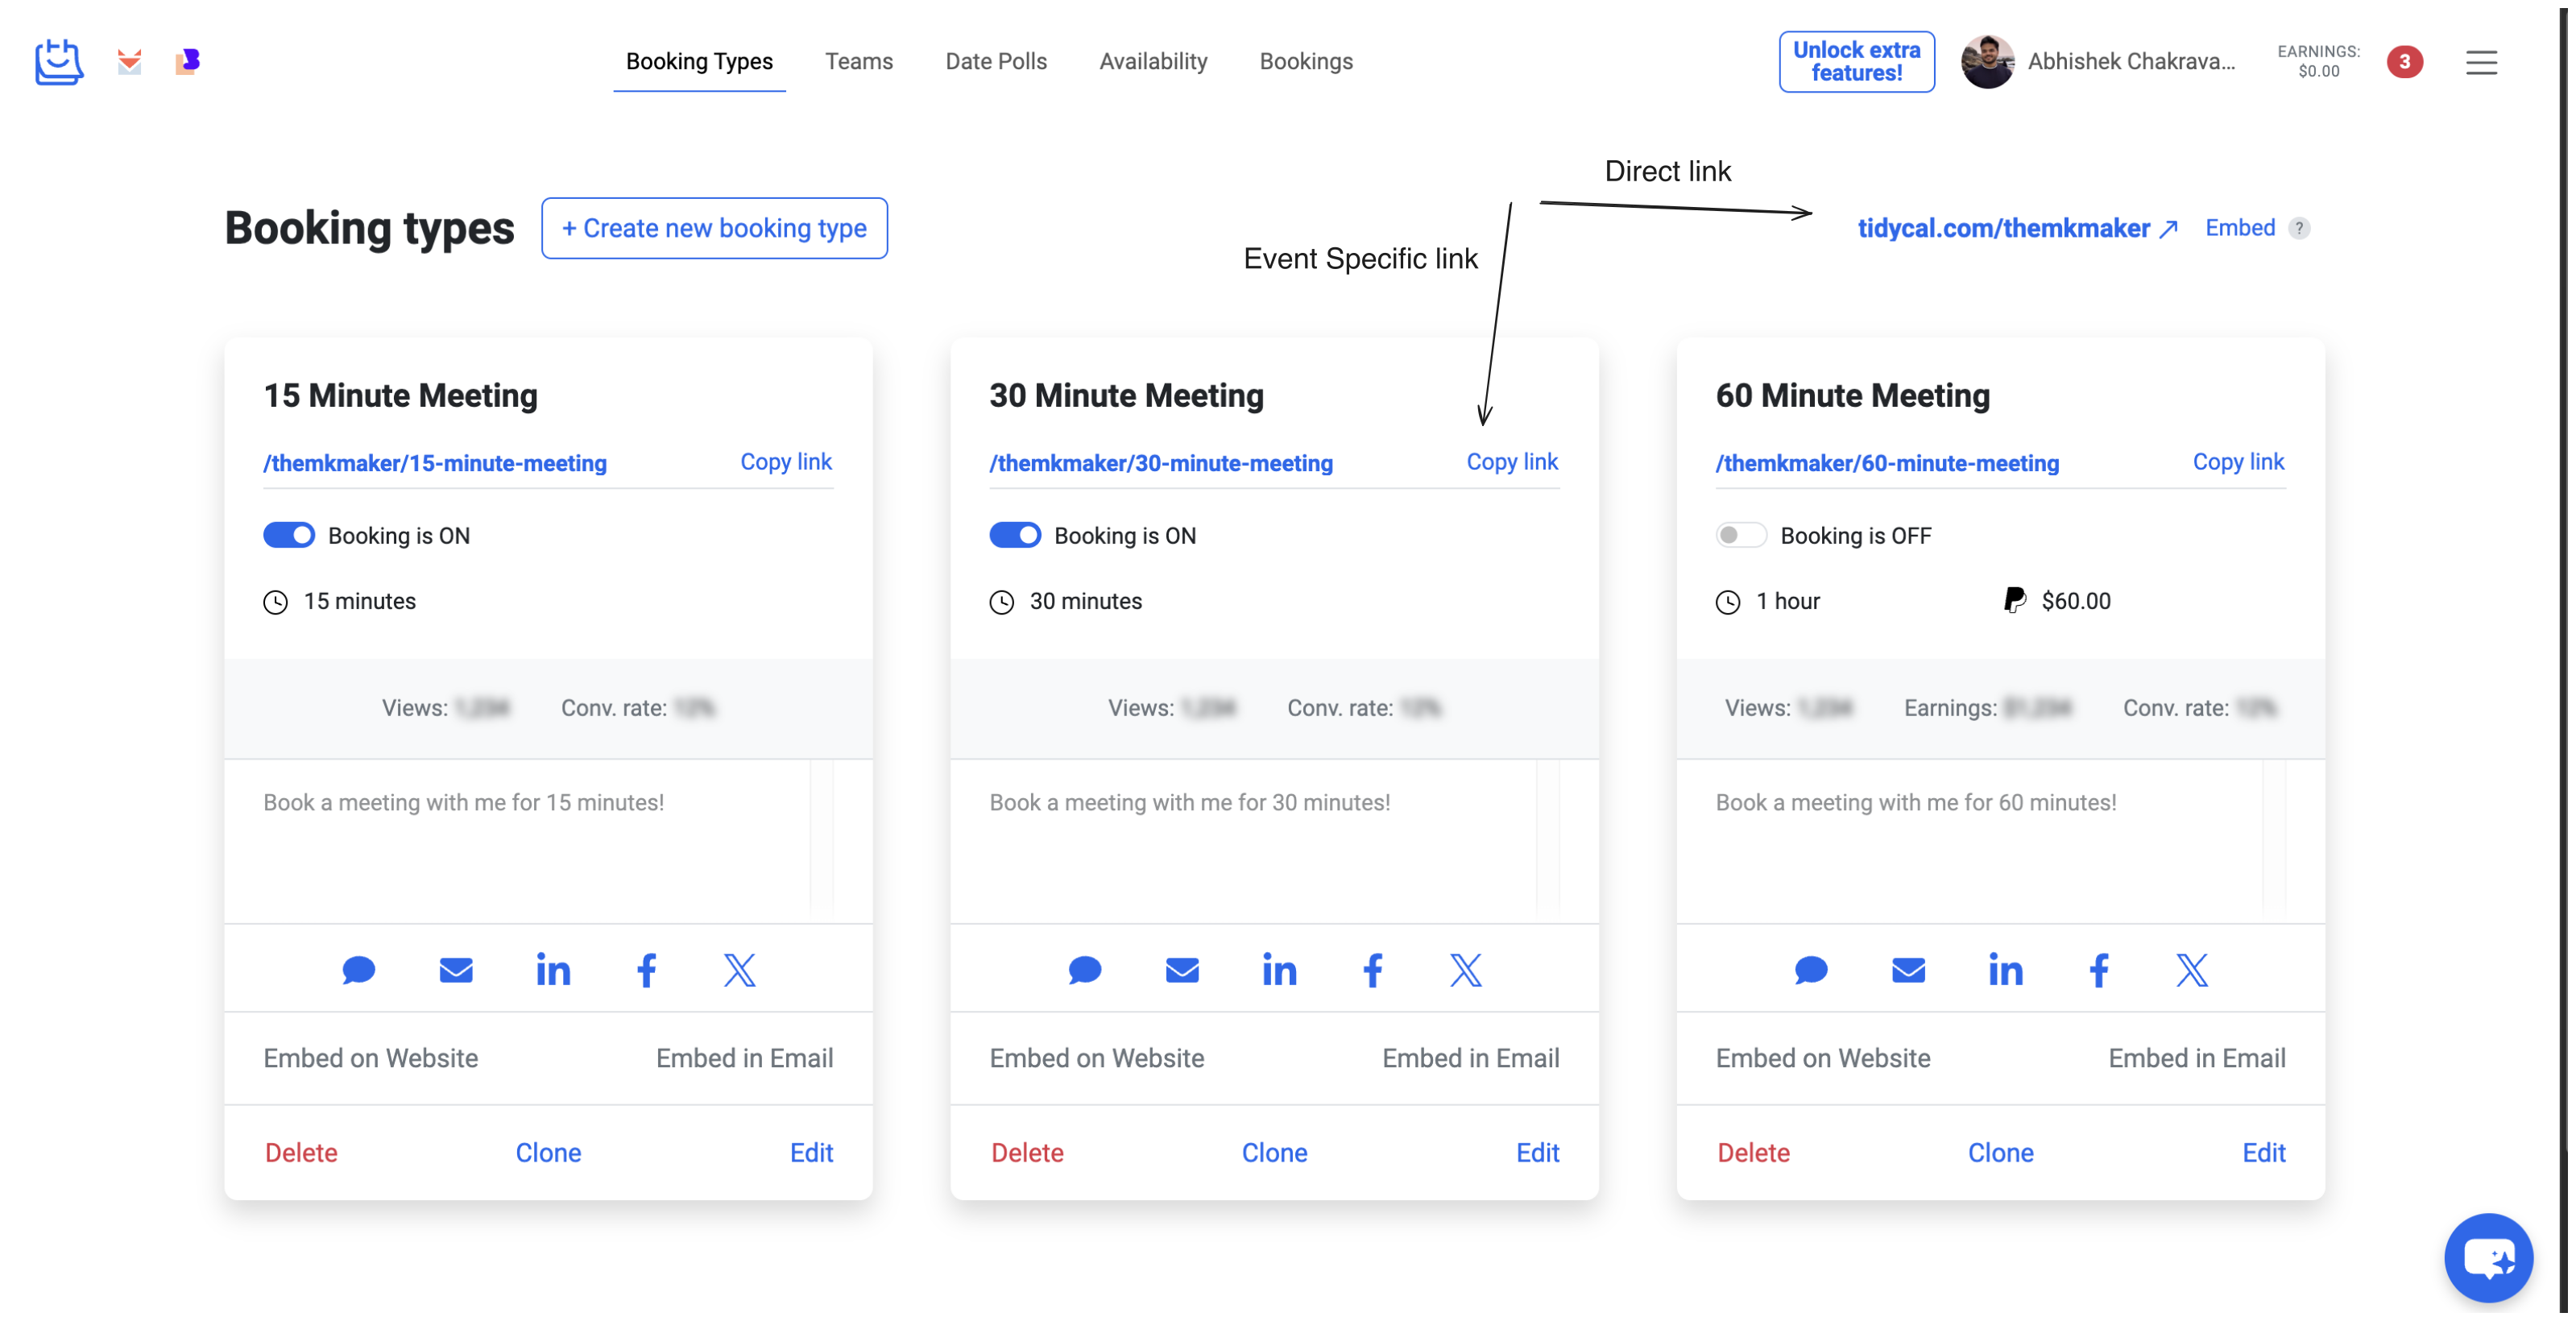
Task: Clone the 15 Minute Meeting
Action: coord(548,1152)
